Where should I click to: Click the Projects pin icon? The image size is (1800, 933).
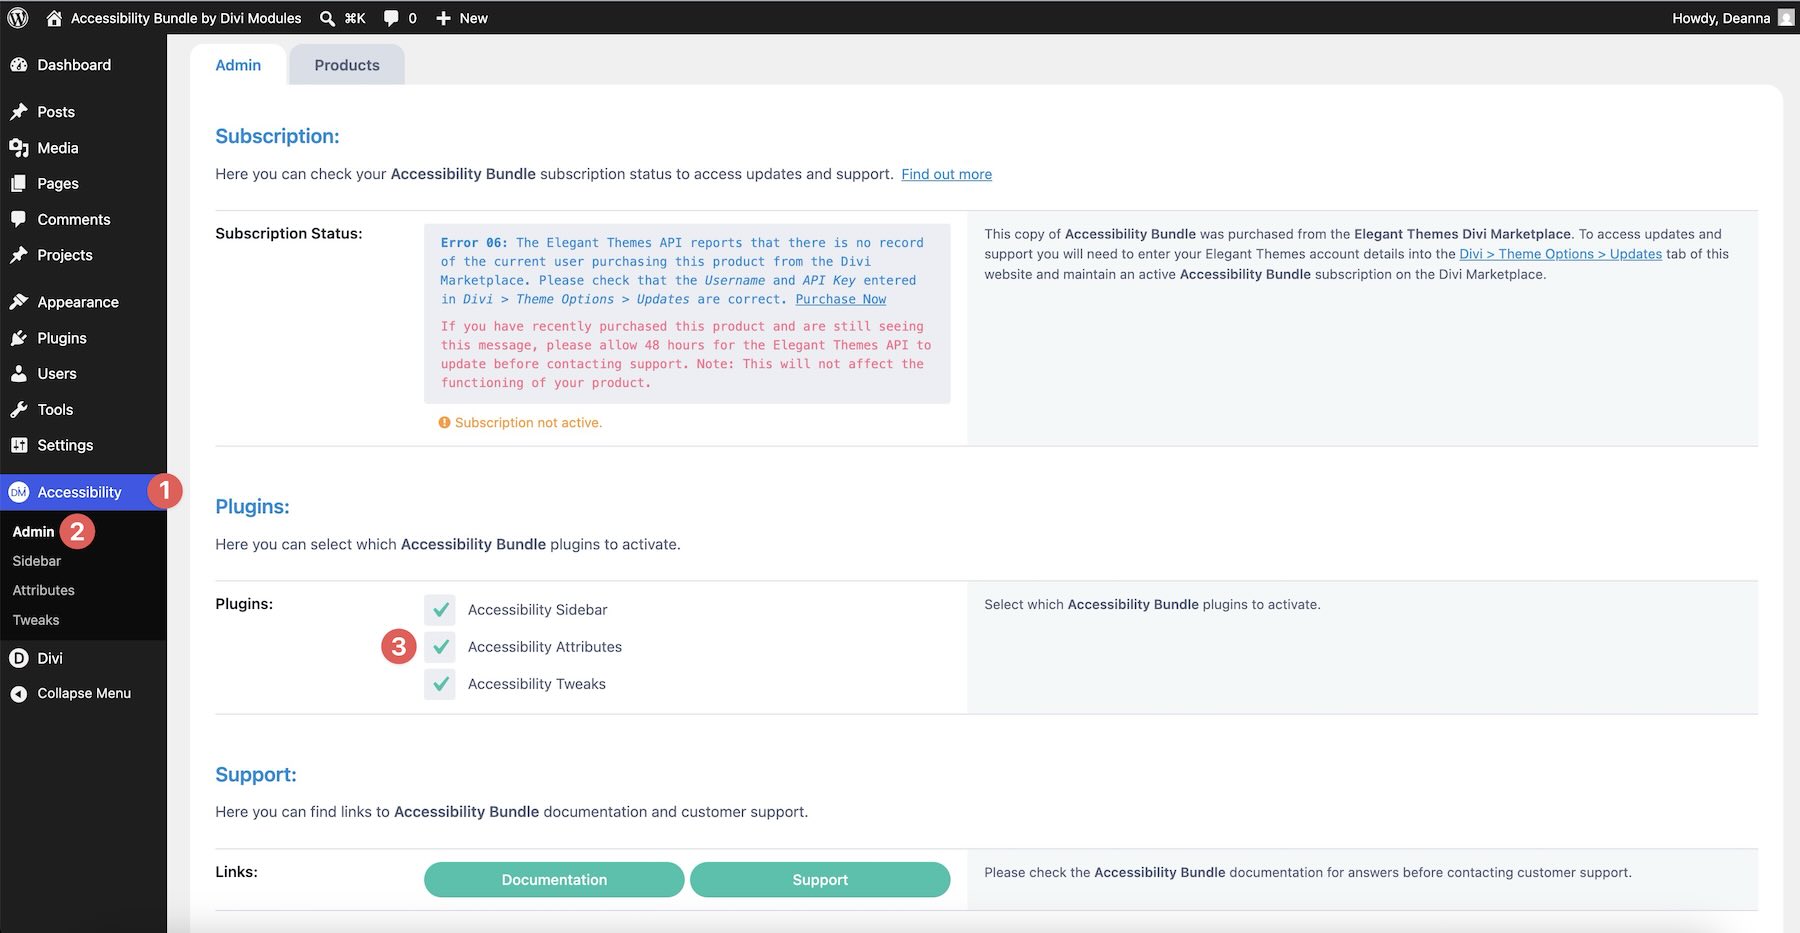point(18,255)
